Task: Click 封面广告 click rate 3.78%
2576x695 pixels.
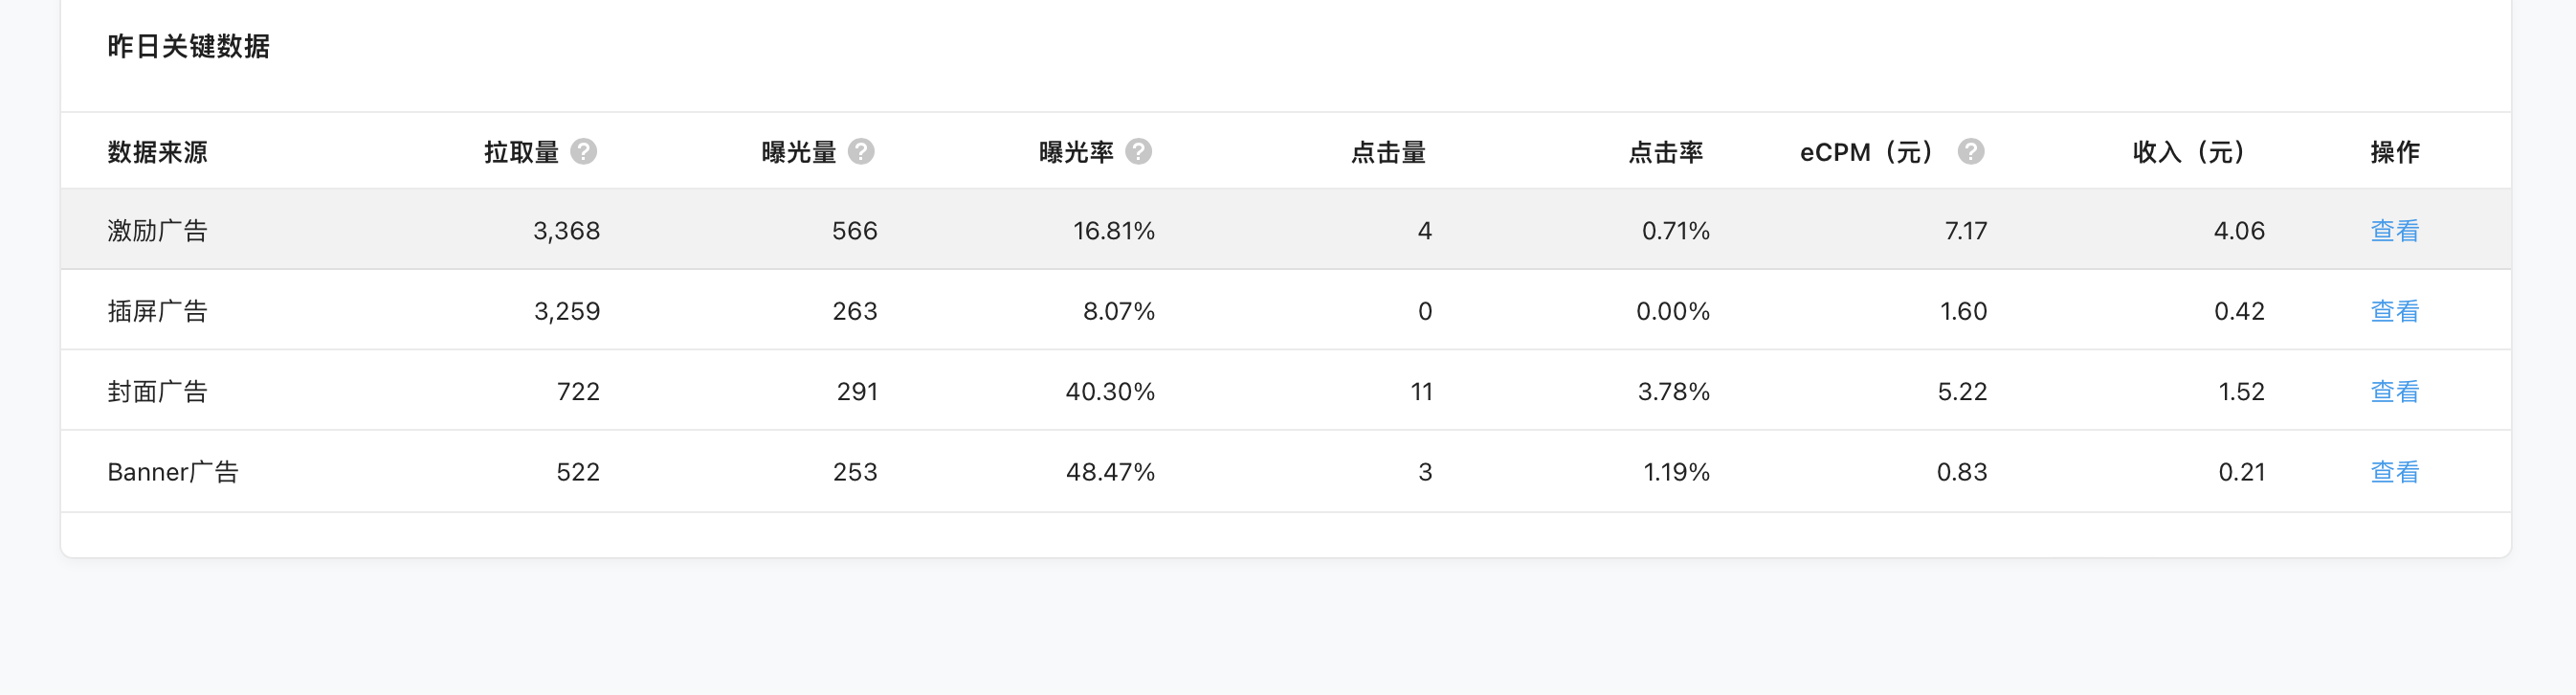Action: tap(1673, 391)
